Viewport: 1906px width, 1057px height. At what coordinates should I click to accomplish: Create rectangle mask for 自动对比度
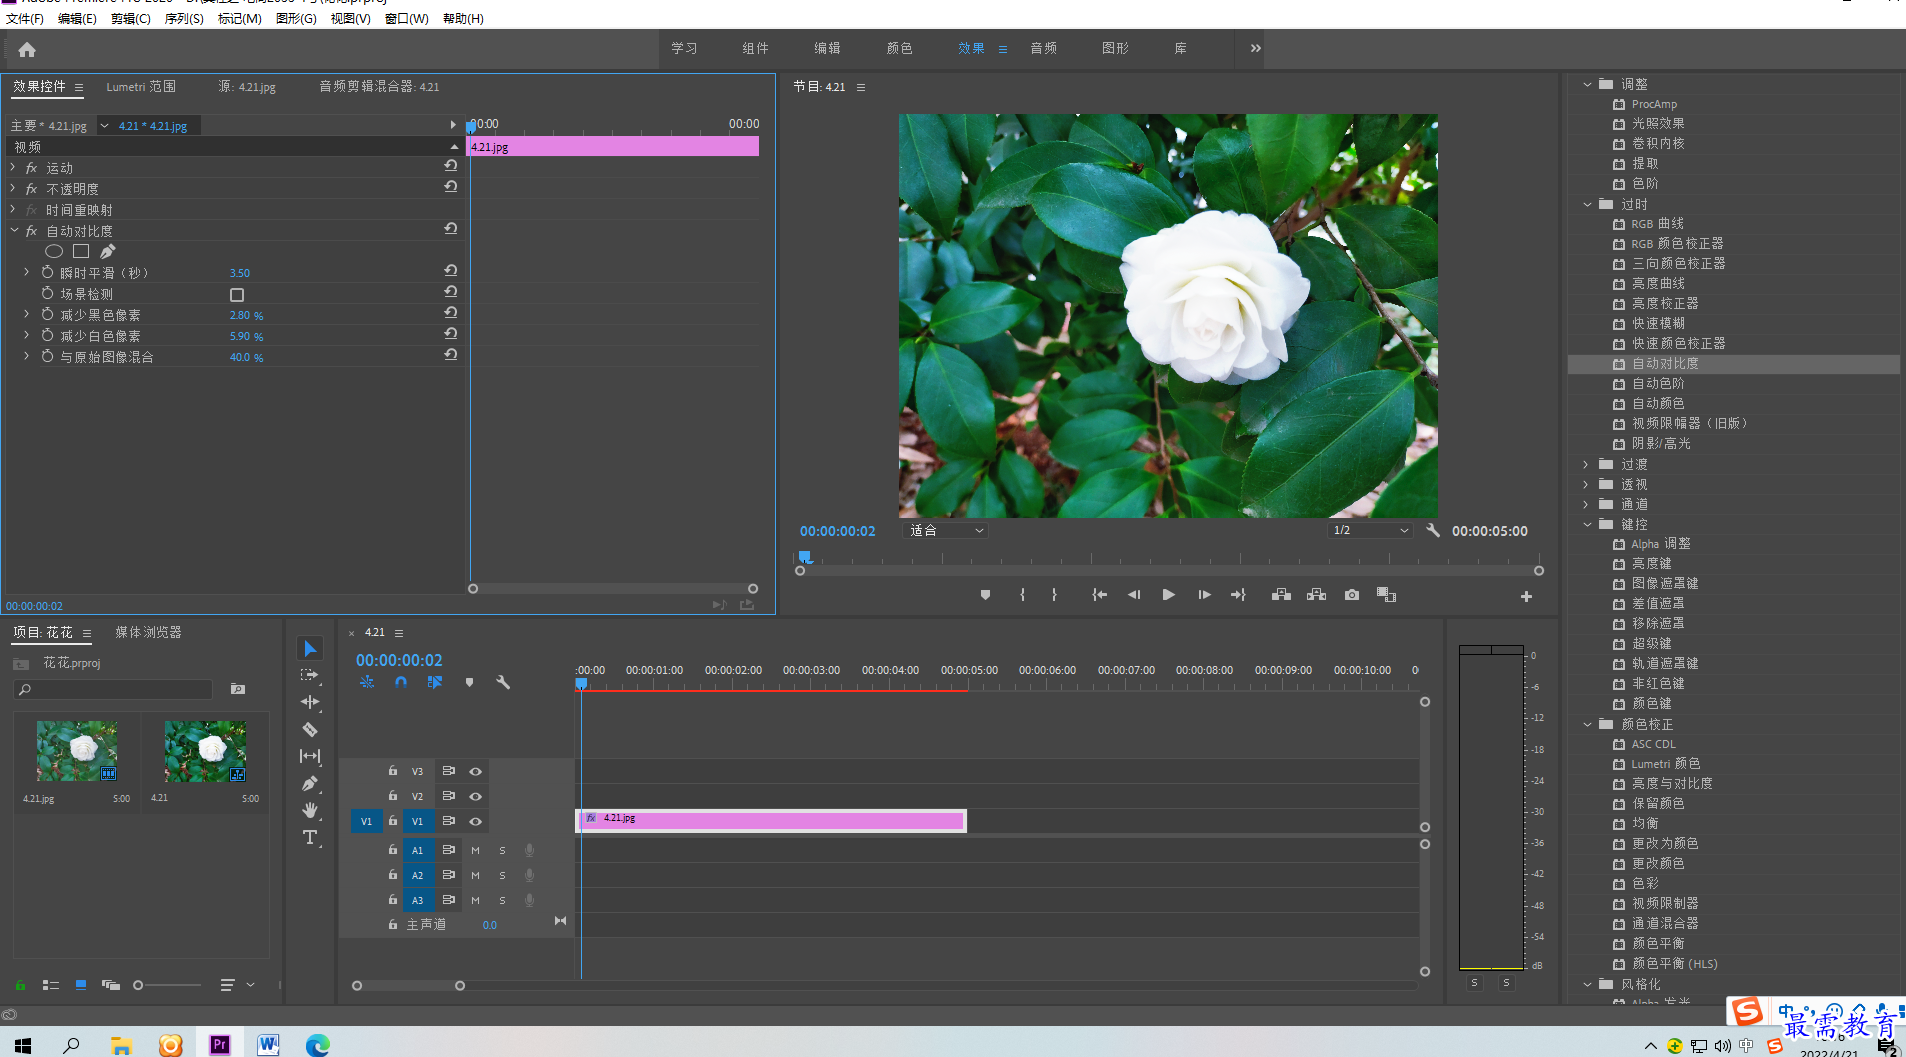tap(81, 252)
